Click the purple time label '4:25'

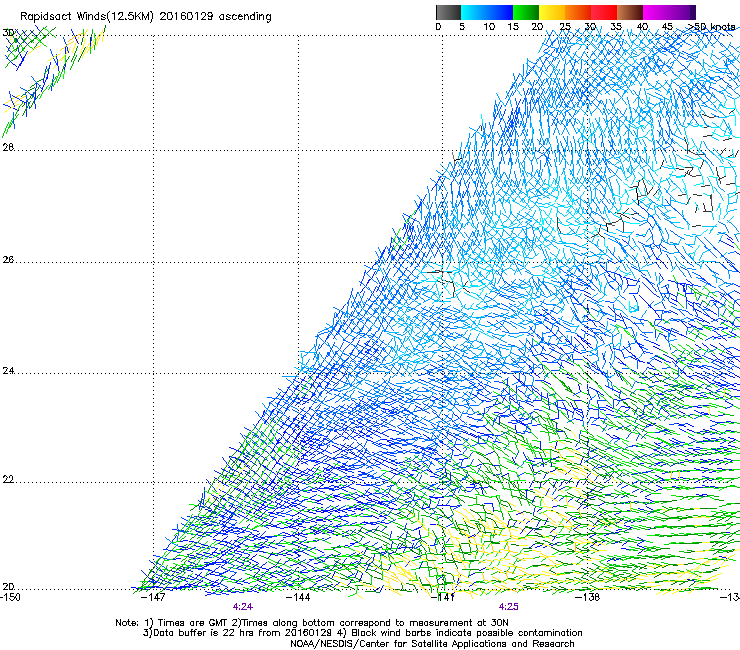coord(508,607)
